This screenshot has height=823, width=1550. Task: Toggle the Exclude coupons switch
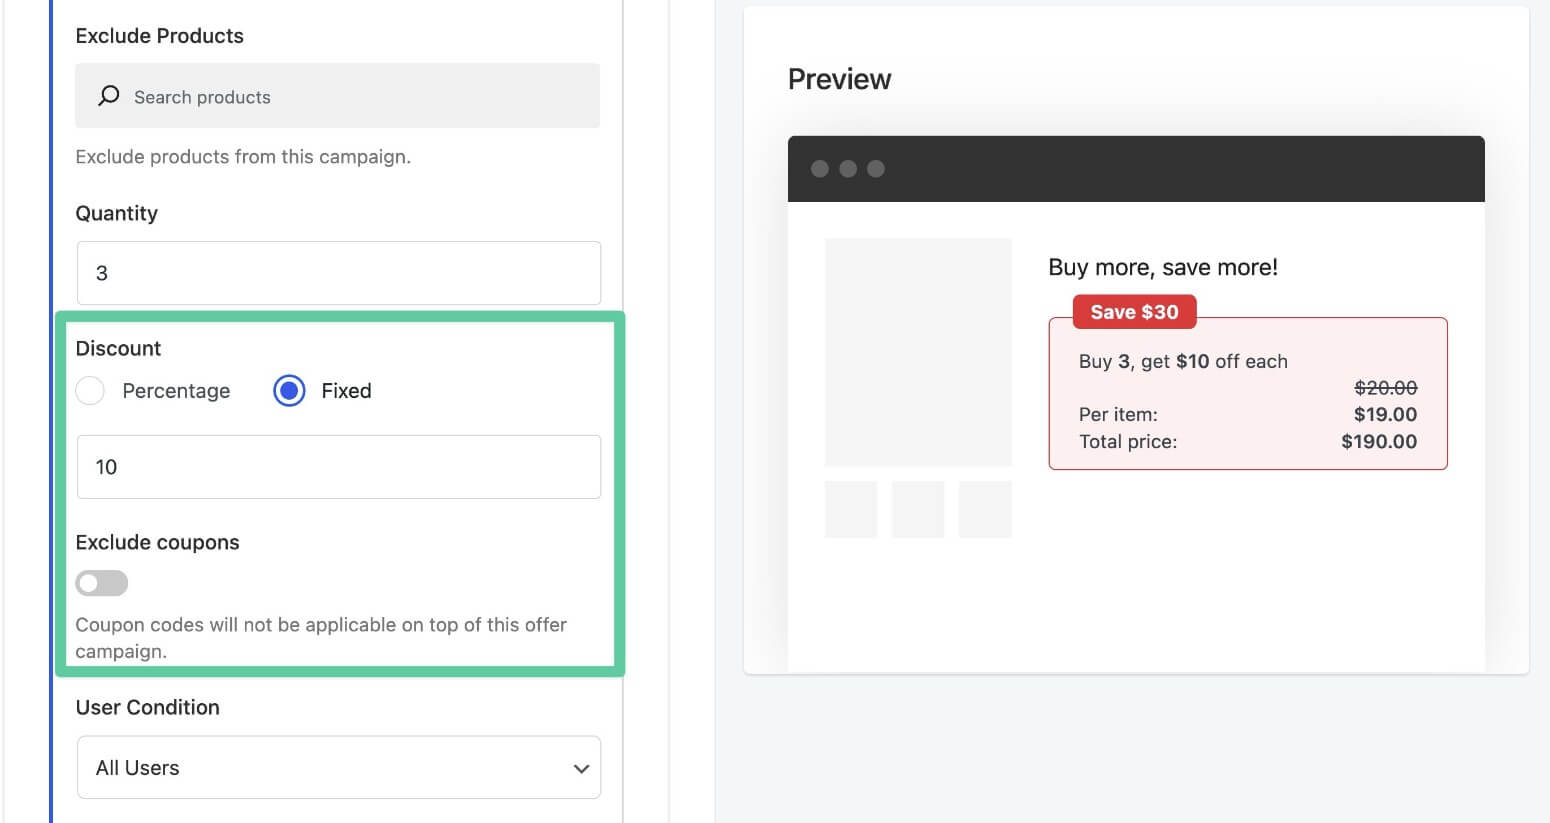click(102, 583)
